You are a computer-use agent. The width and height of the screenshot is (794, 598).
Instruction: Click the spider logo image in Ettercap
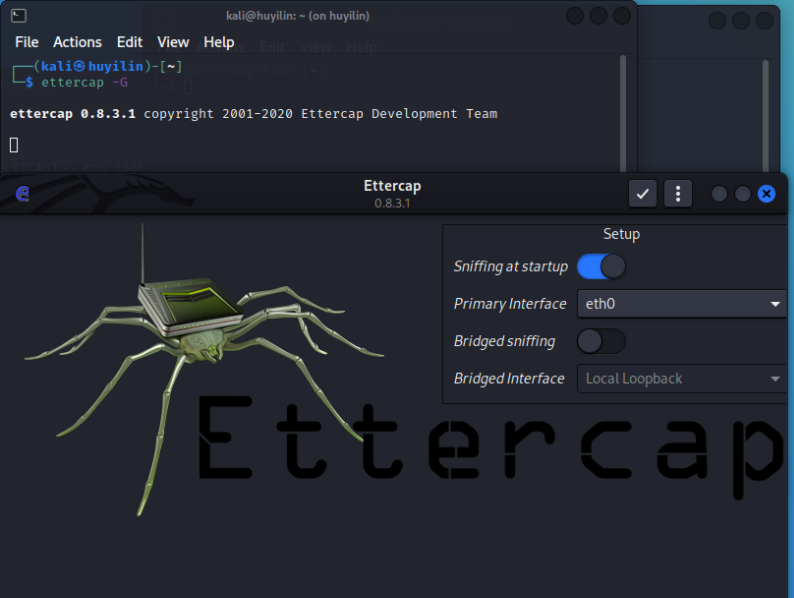[x=203, y=370]
